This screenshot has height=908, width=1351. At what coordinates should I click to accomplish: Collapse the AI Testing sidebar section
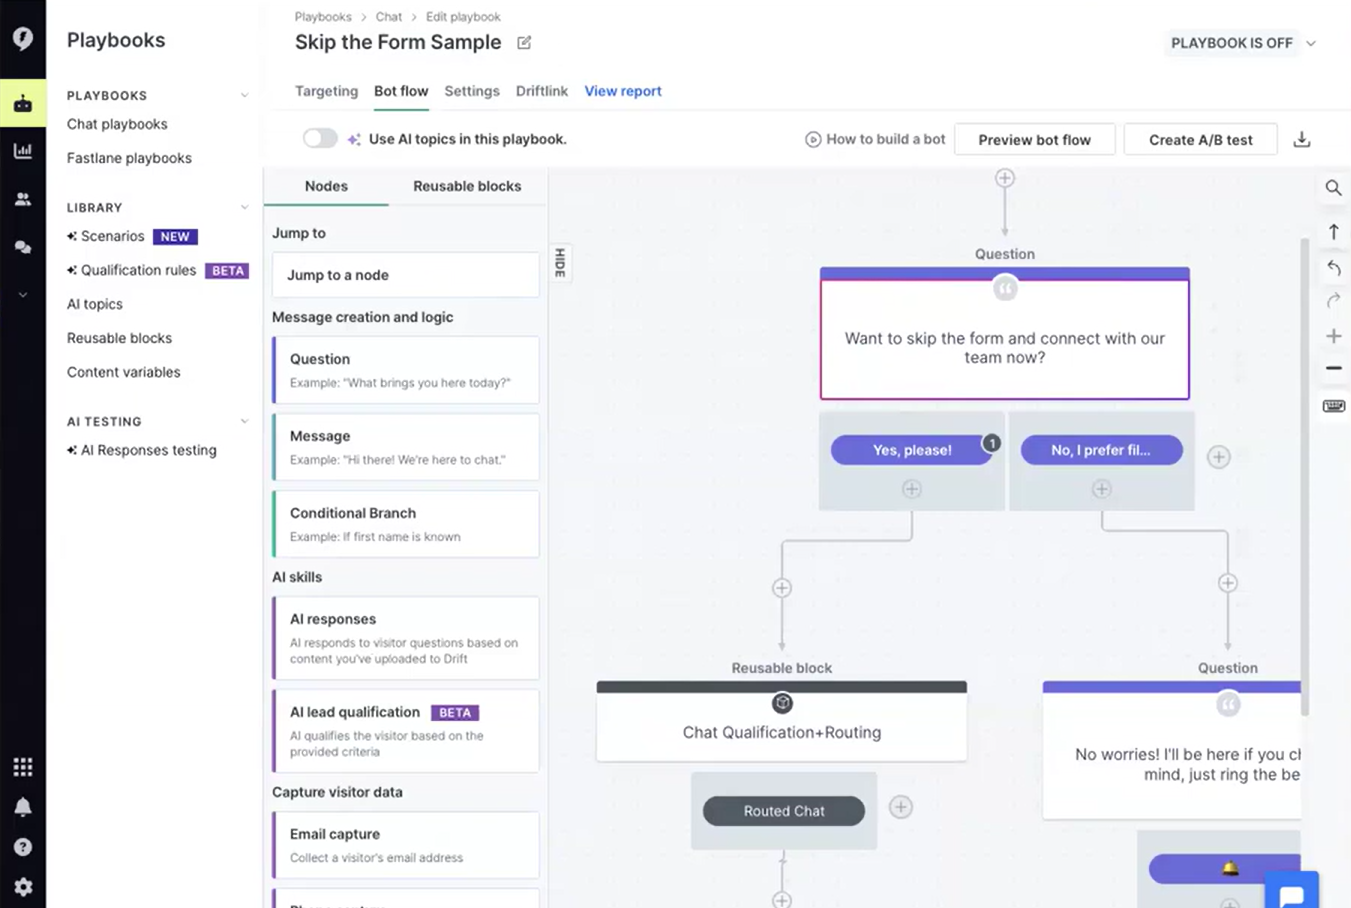coord(244,422)
